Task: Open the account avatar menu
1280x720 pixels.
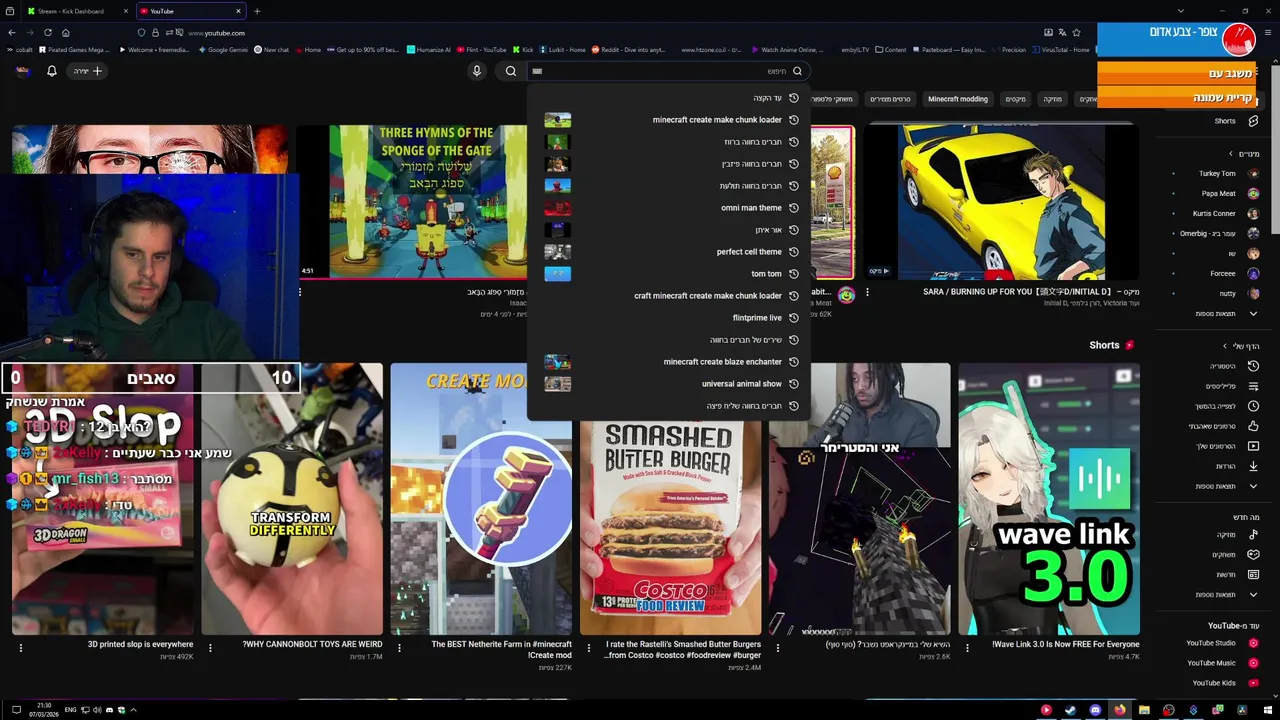Action: 22,71
